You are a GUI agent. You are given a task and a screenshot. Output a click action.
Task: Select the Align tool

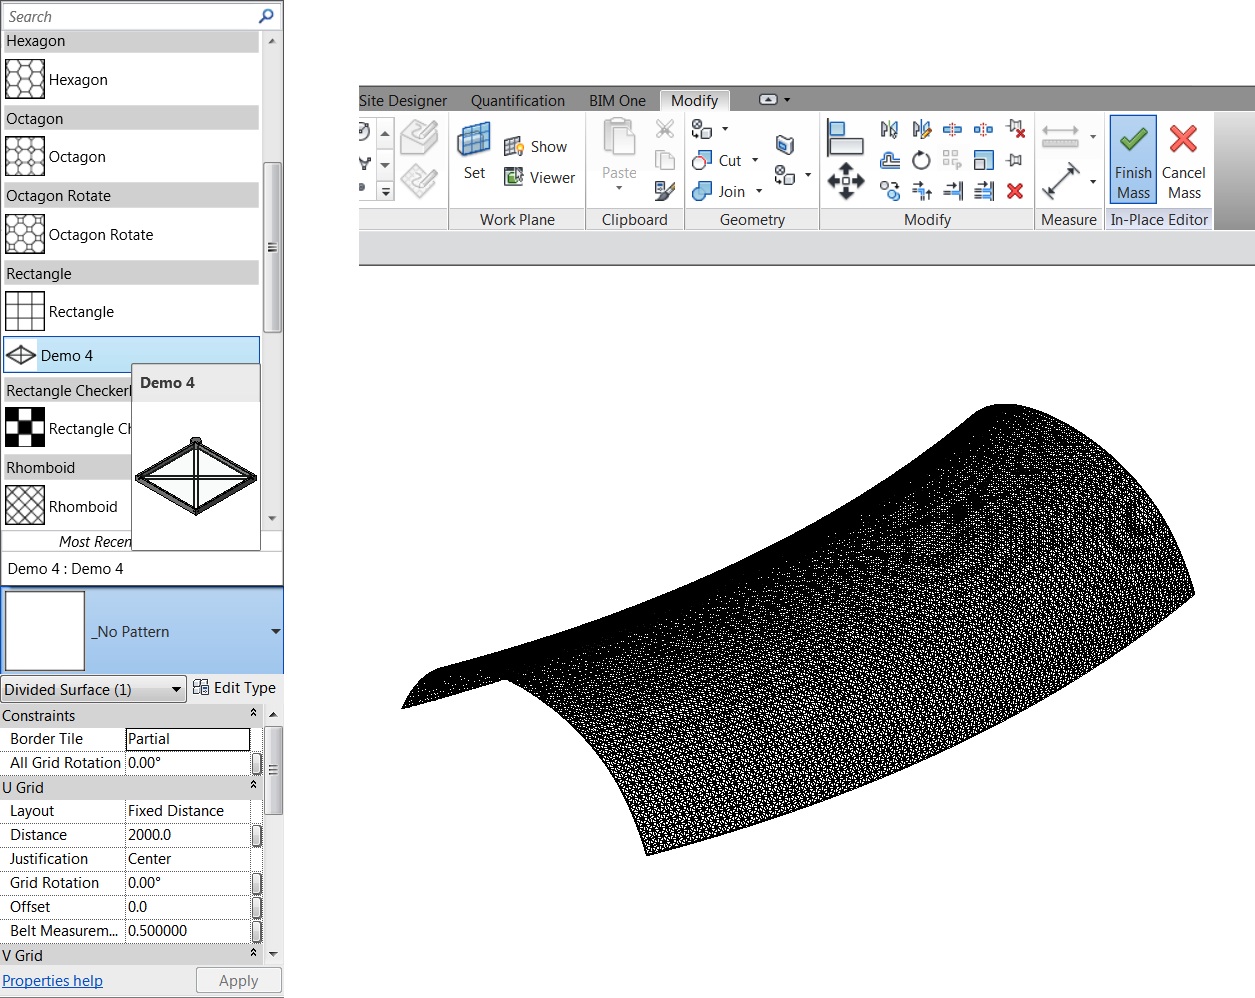(x=845, y=138)
